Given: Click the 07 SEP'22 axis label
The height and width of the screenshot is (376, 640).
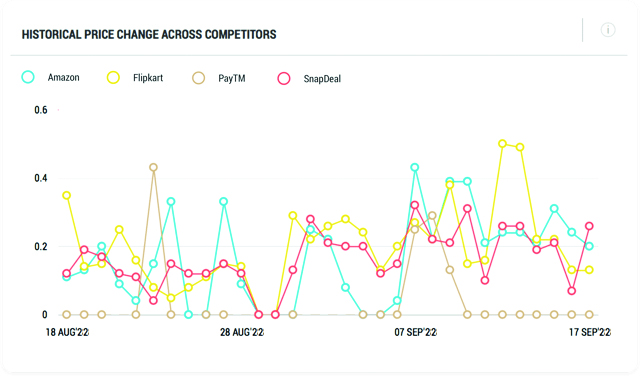Looking at the screenshot, I should 416,332.
